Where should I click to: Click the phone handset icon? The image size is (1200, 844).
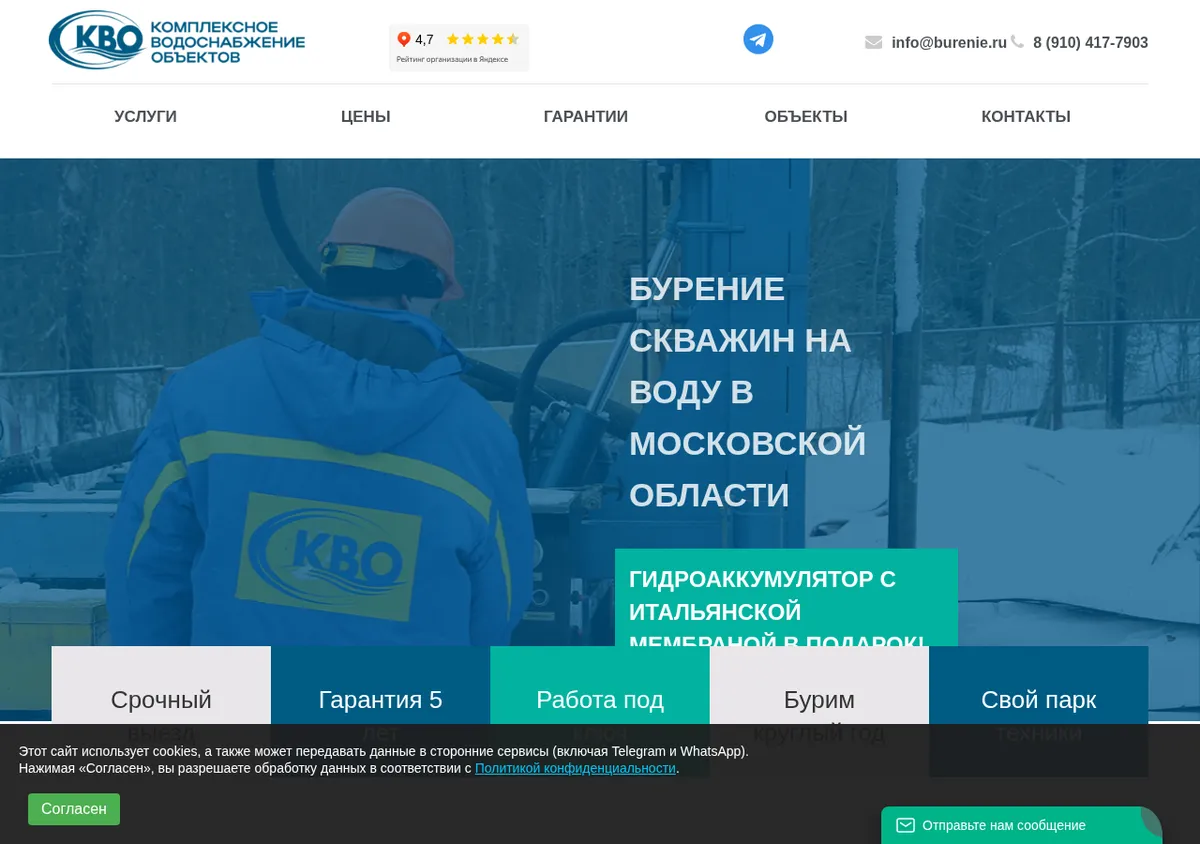[1018, 42]
